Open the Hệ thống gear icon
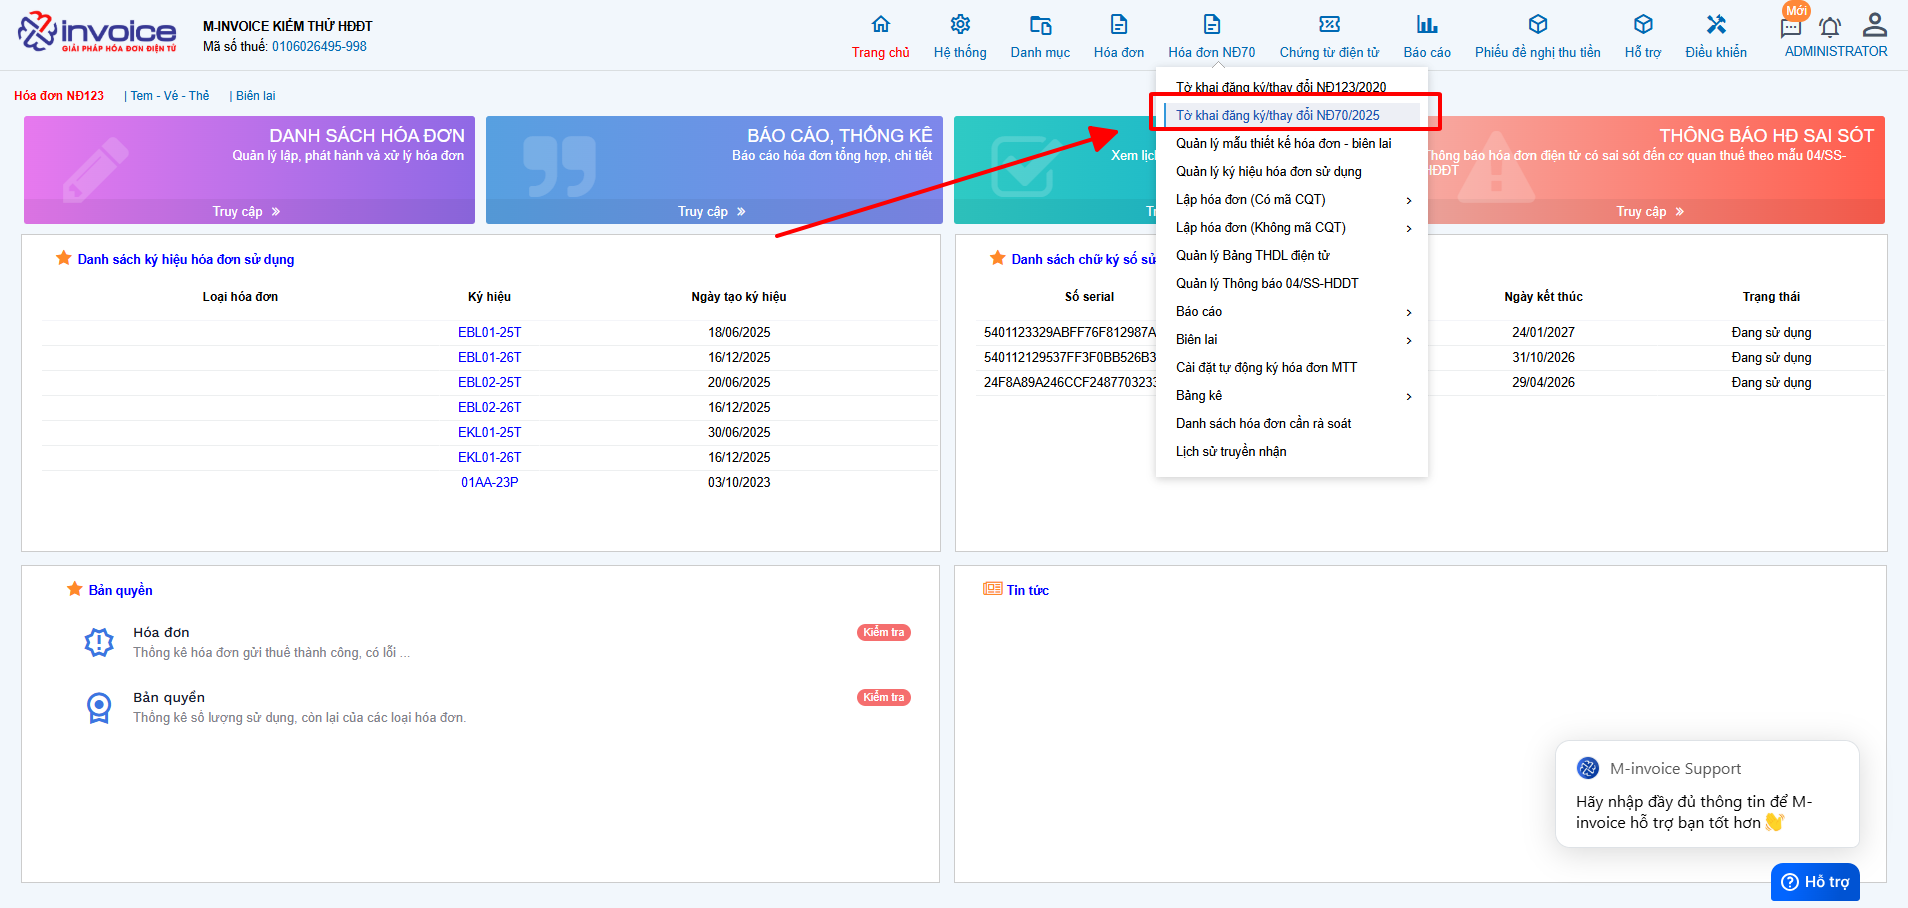This screenshot has height=908, width=1908. pos(960,25)
